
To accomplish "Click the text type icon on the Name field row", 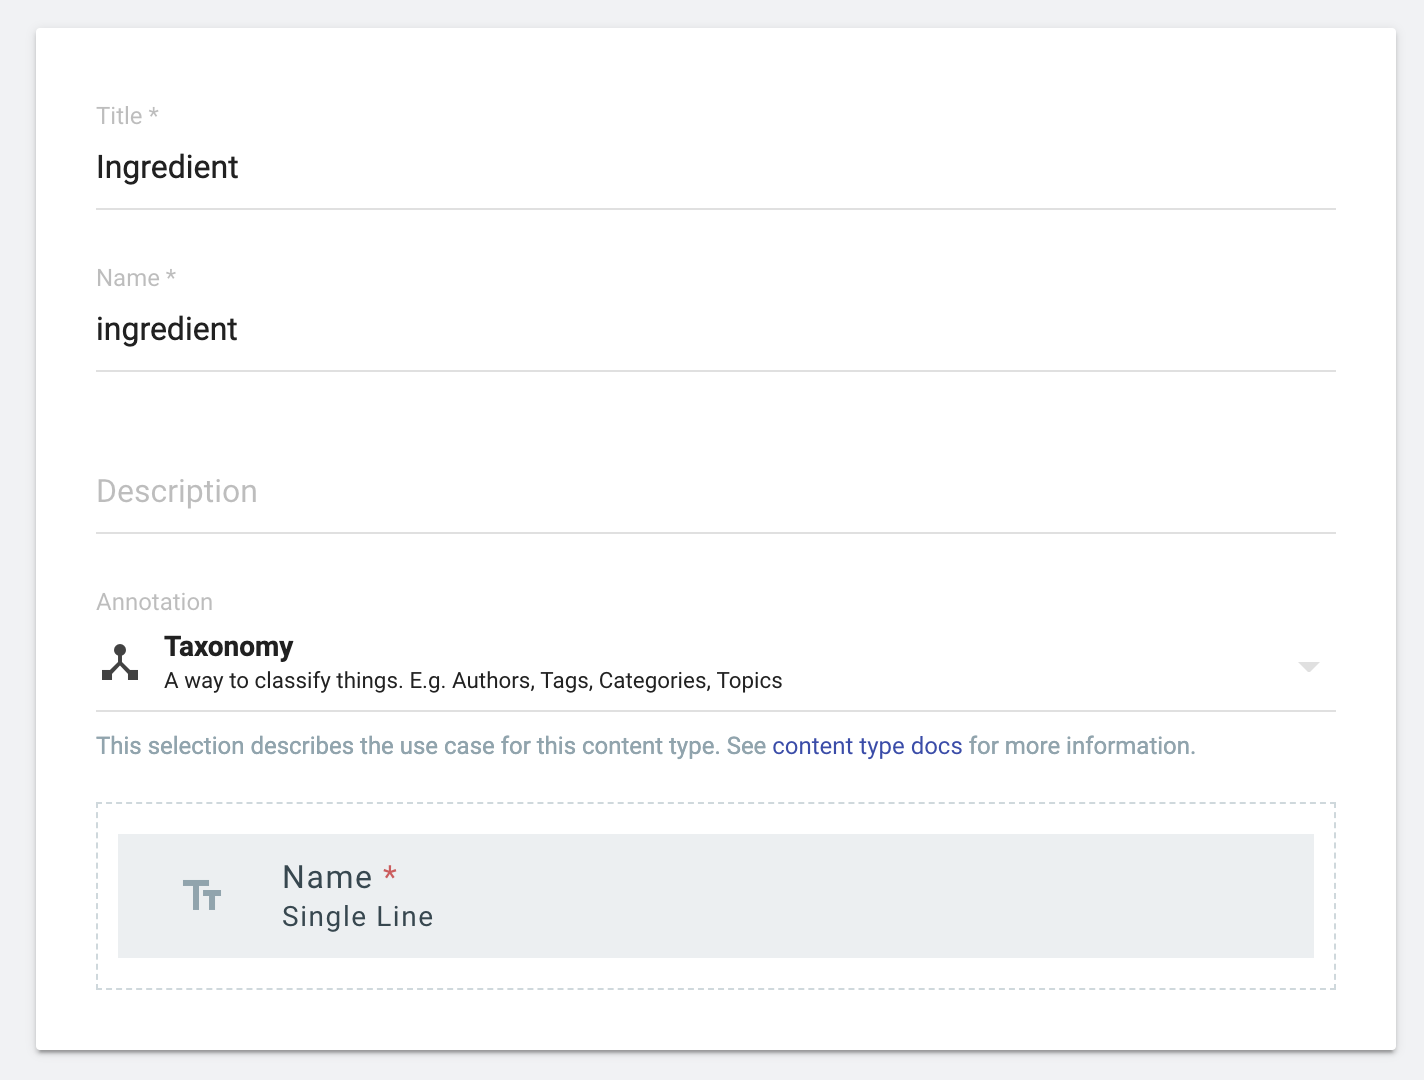I will 202,895.
